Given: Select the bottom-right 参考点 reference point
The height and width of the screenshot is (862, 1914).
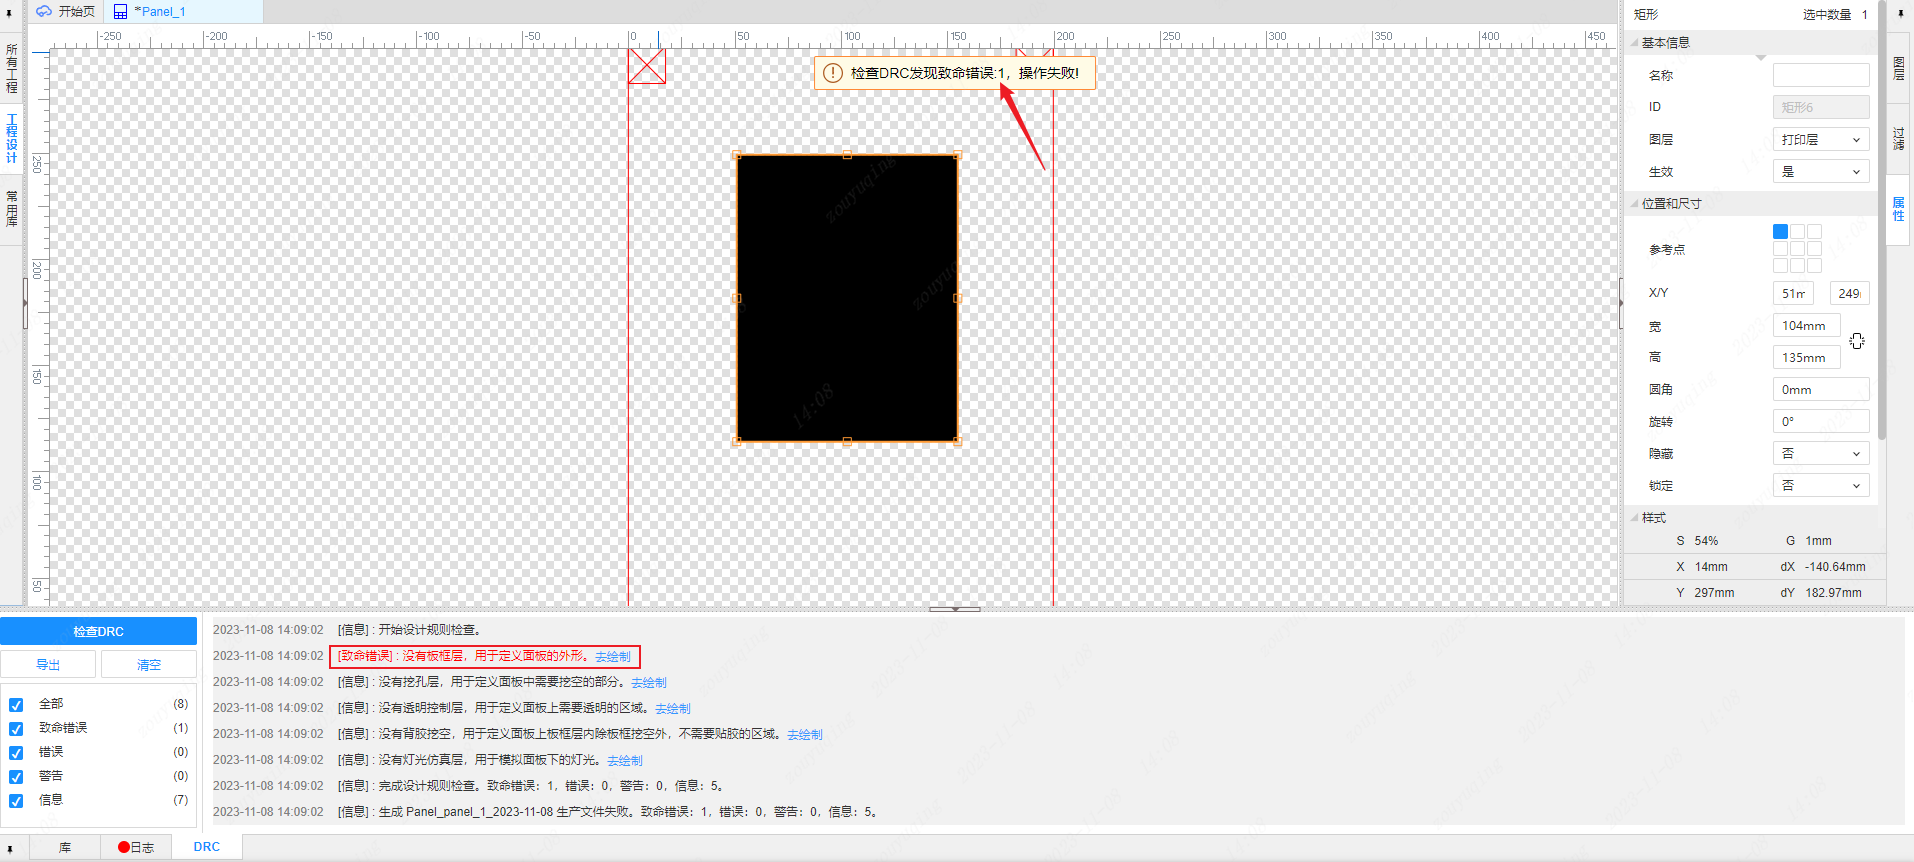Looking at the screenshot, I should [x=1814, y=265].
